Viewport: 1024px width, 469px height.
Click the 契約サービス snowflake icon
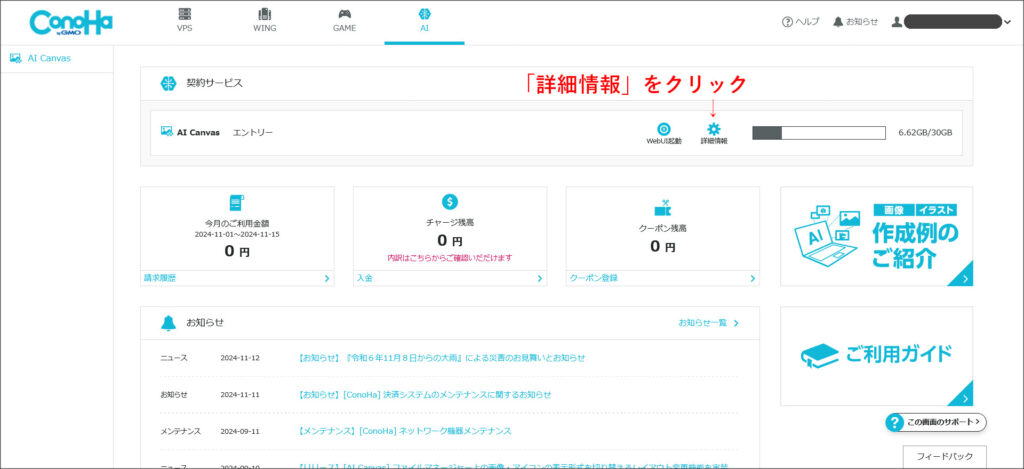(168, 84)
